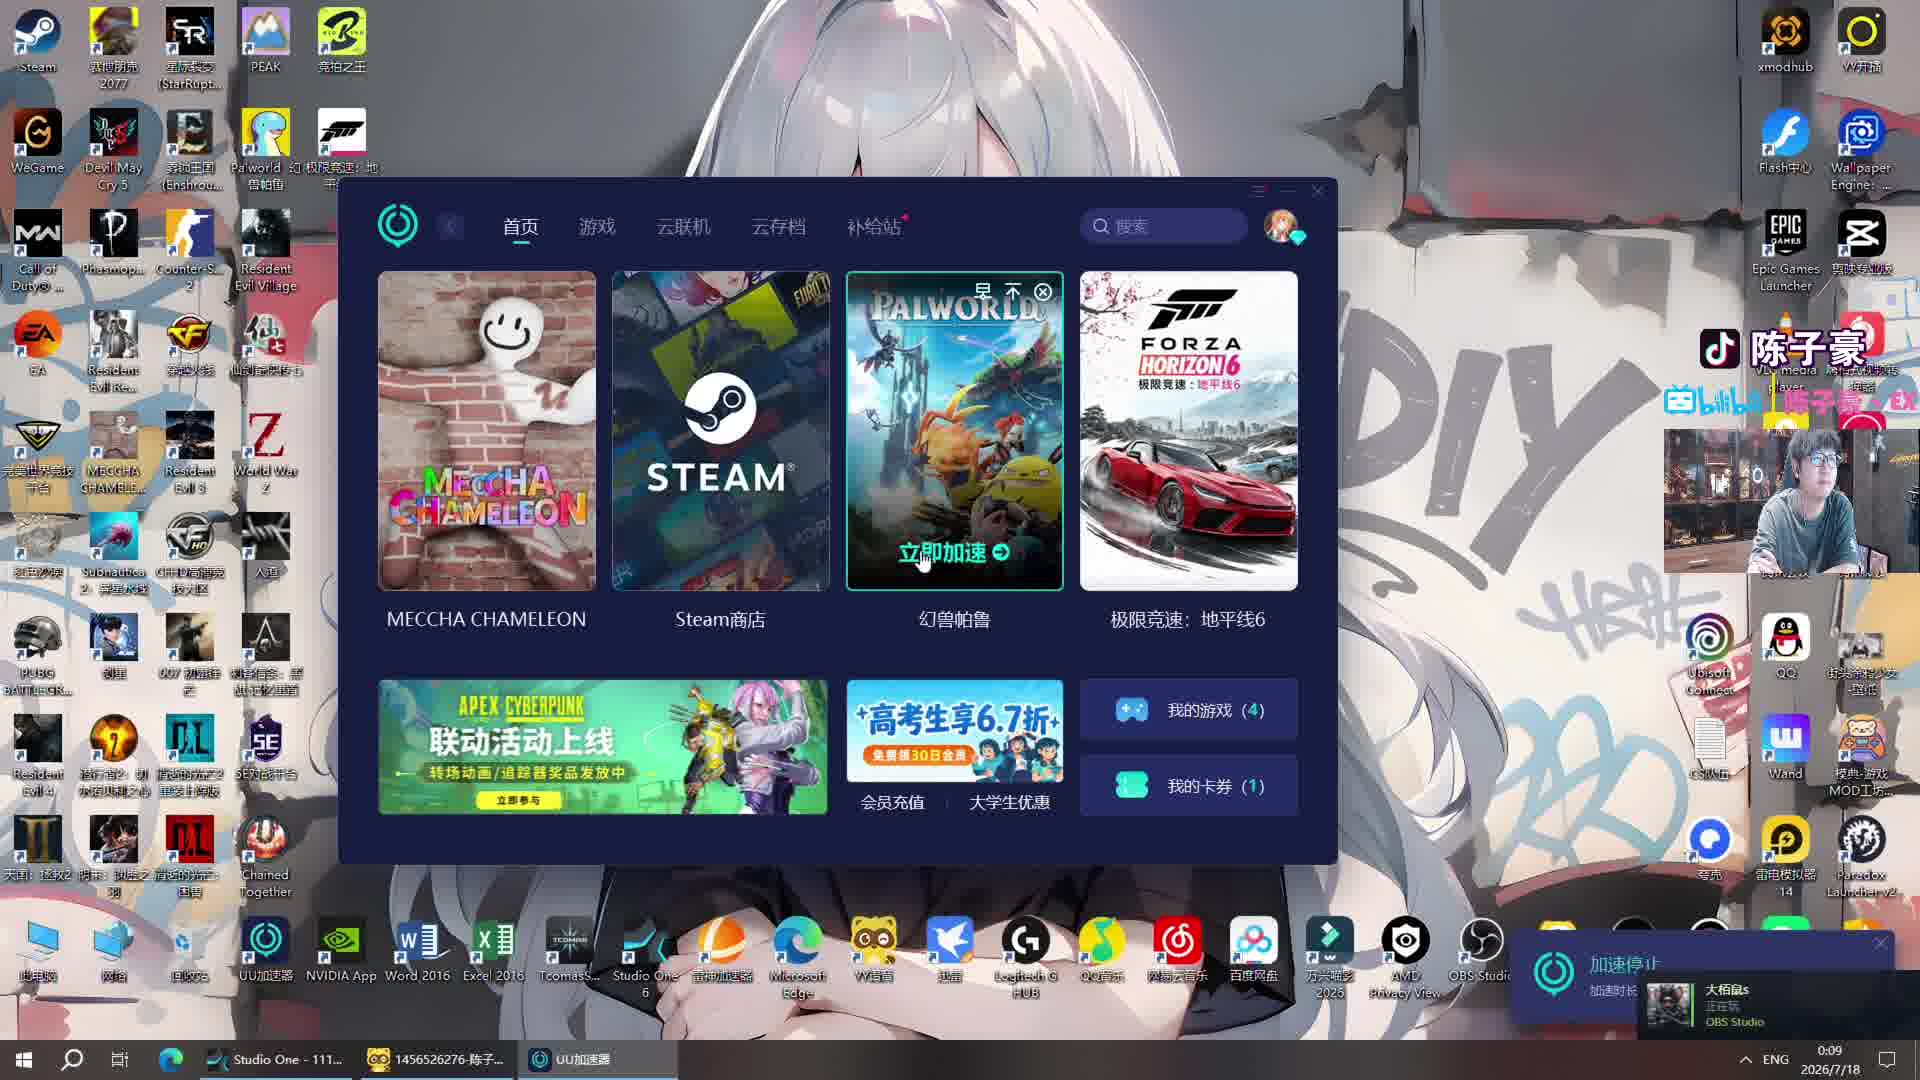Open the hamburger menu in title bar
1920x1080 pixels.
click(1258, 190)
